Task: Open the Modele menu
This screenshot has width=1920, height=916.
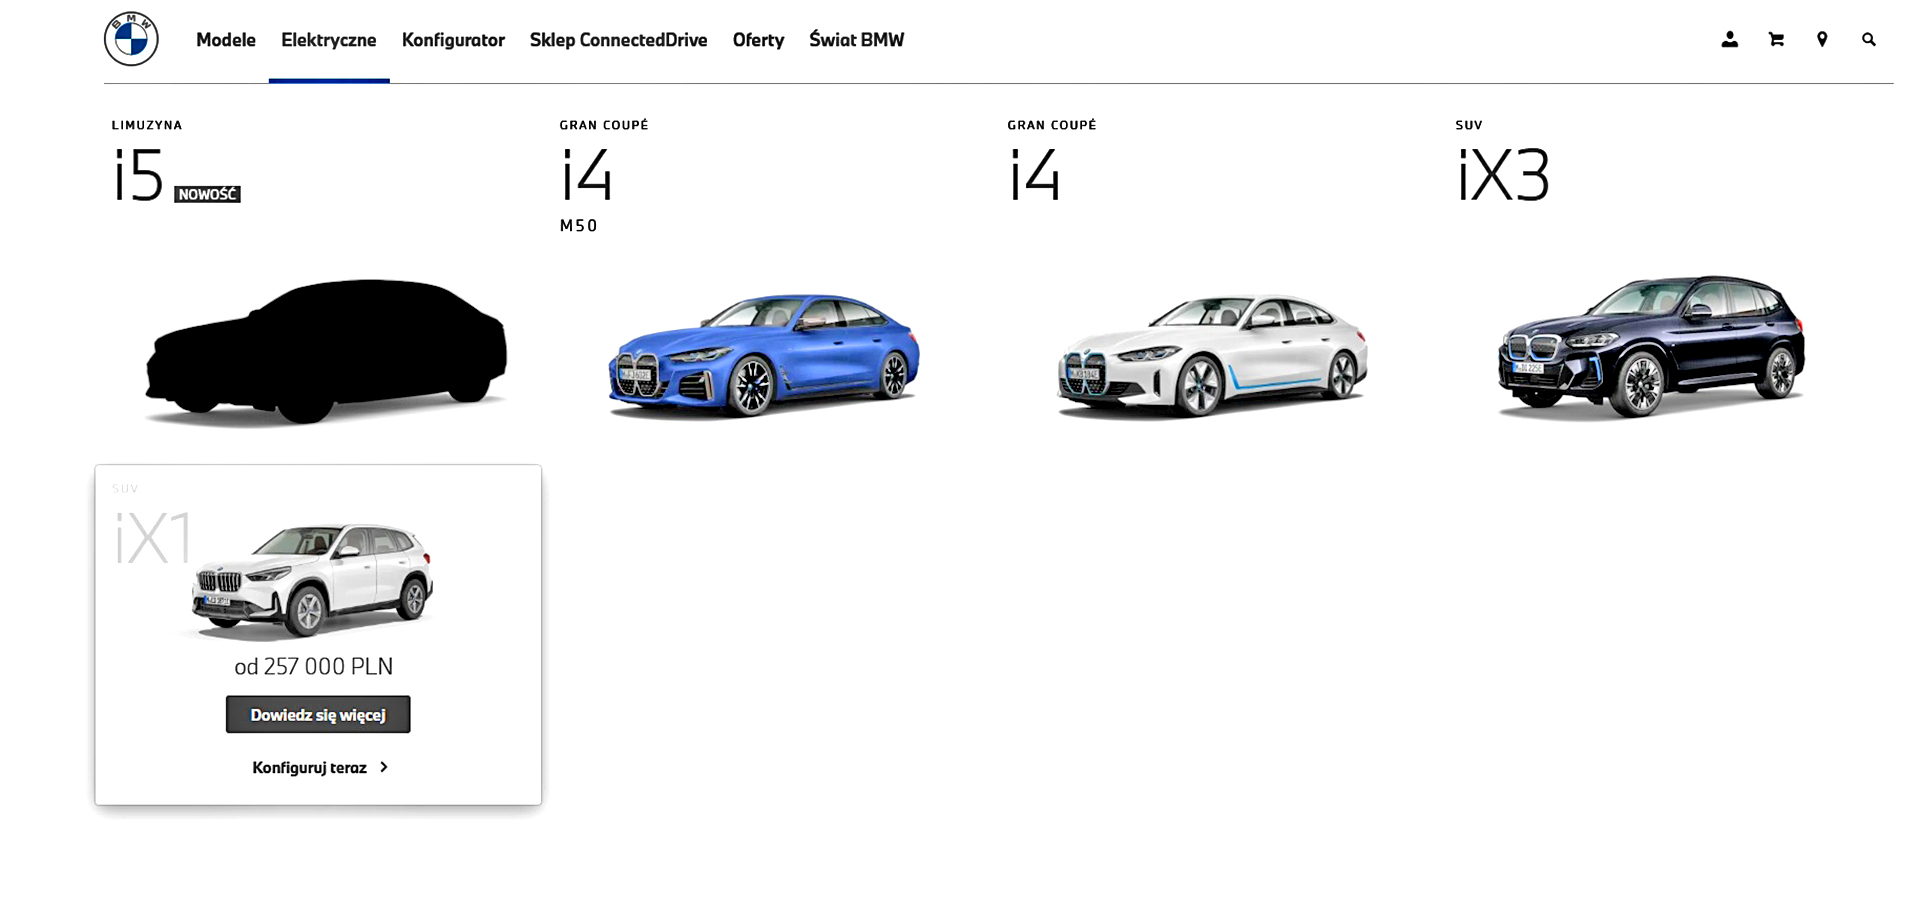Action: click(225, 40)
